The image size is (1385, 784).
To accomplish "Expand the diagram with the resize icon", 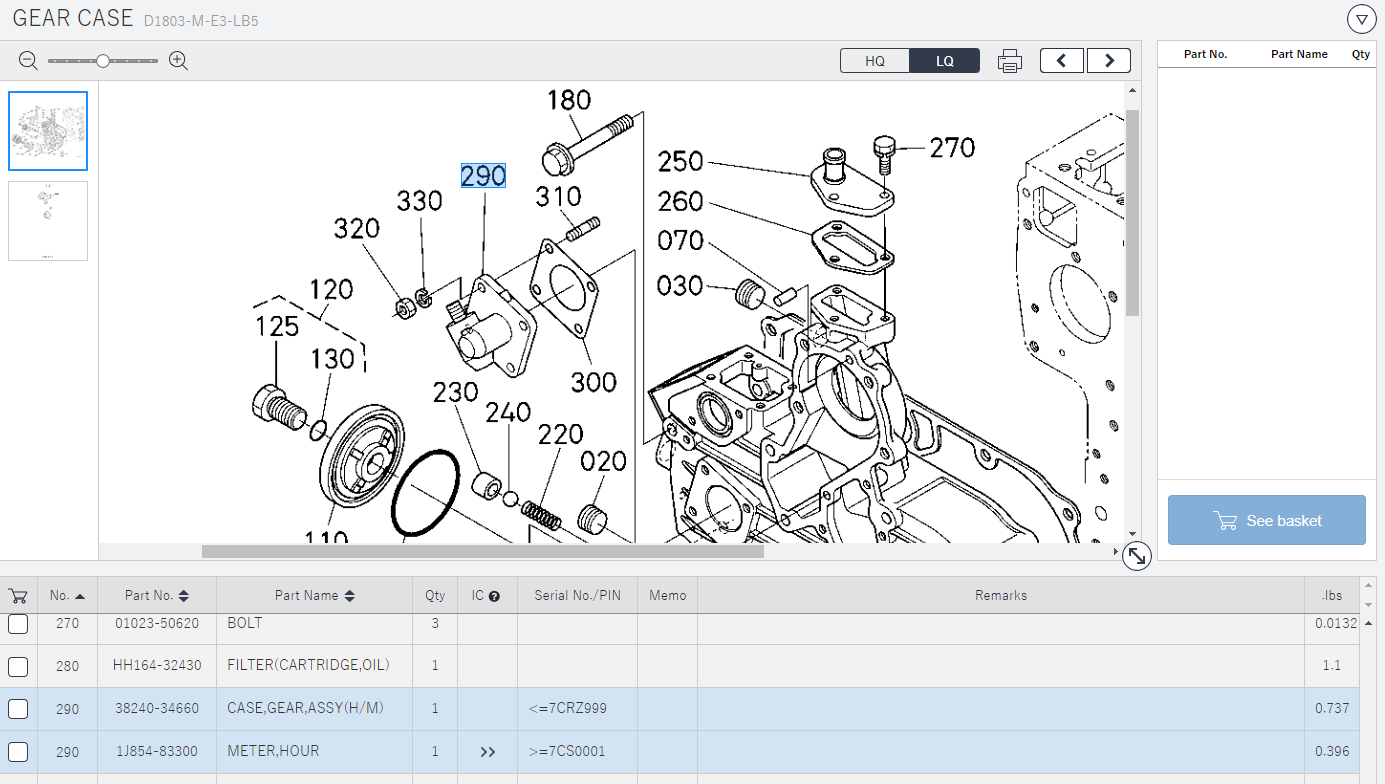I will 1136,557.
